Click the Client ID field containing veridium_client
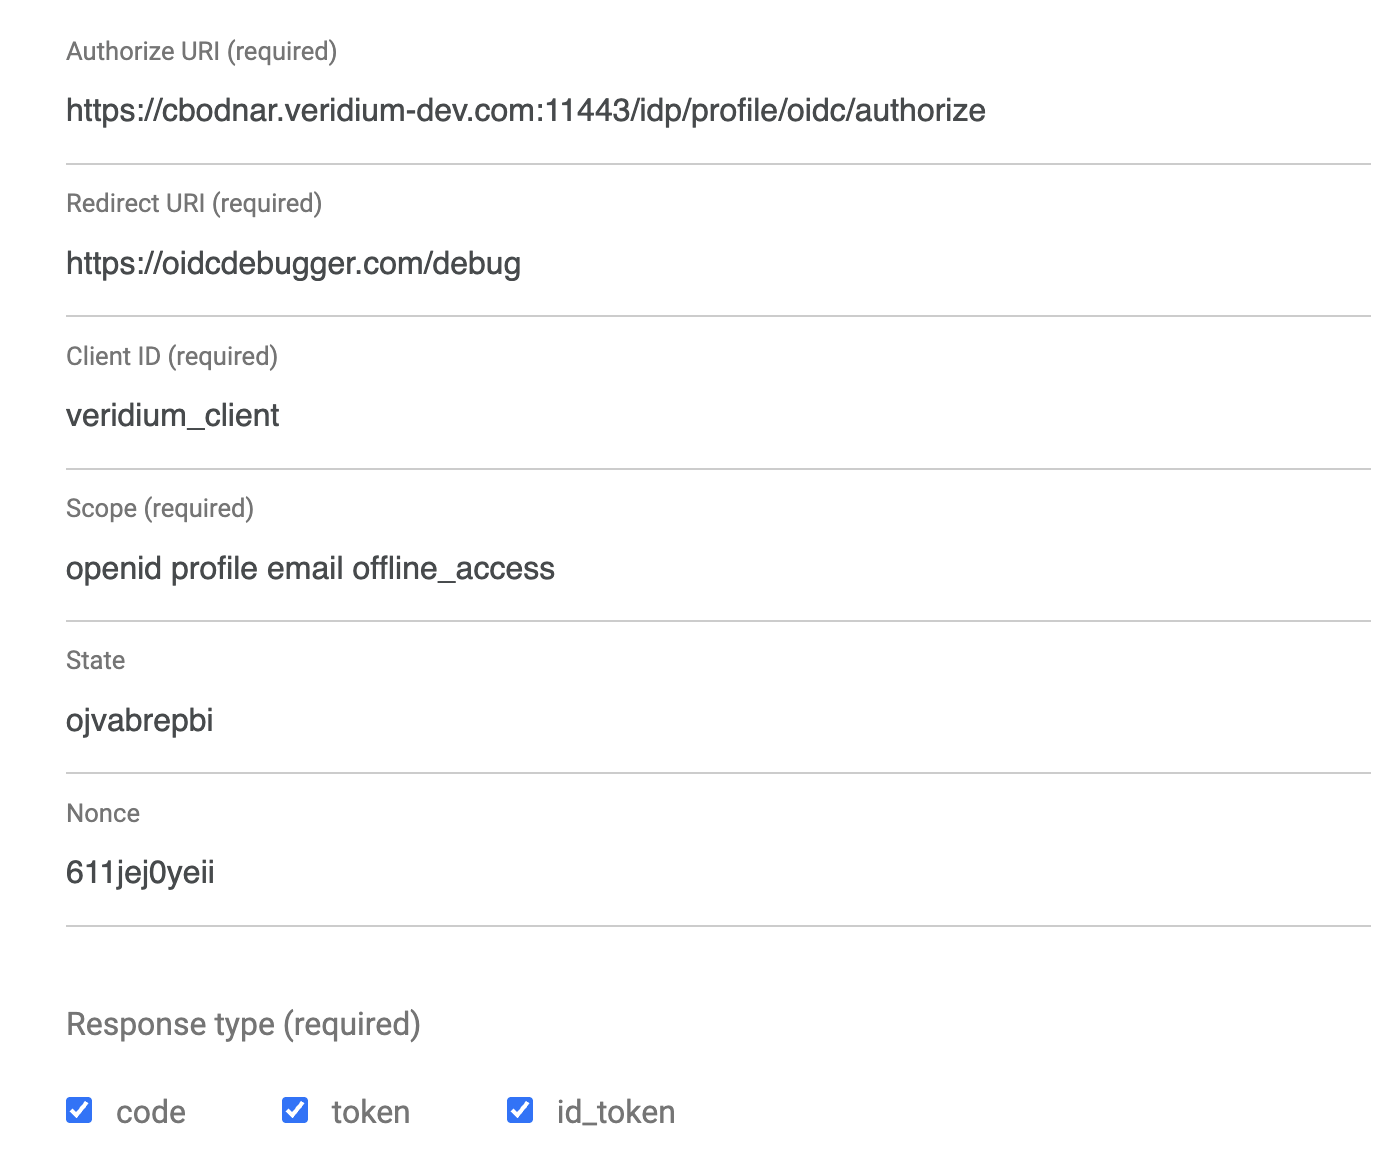Viewport: 1398px width, 1158px height. (717, 416)
